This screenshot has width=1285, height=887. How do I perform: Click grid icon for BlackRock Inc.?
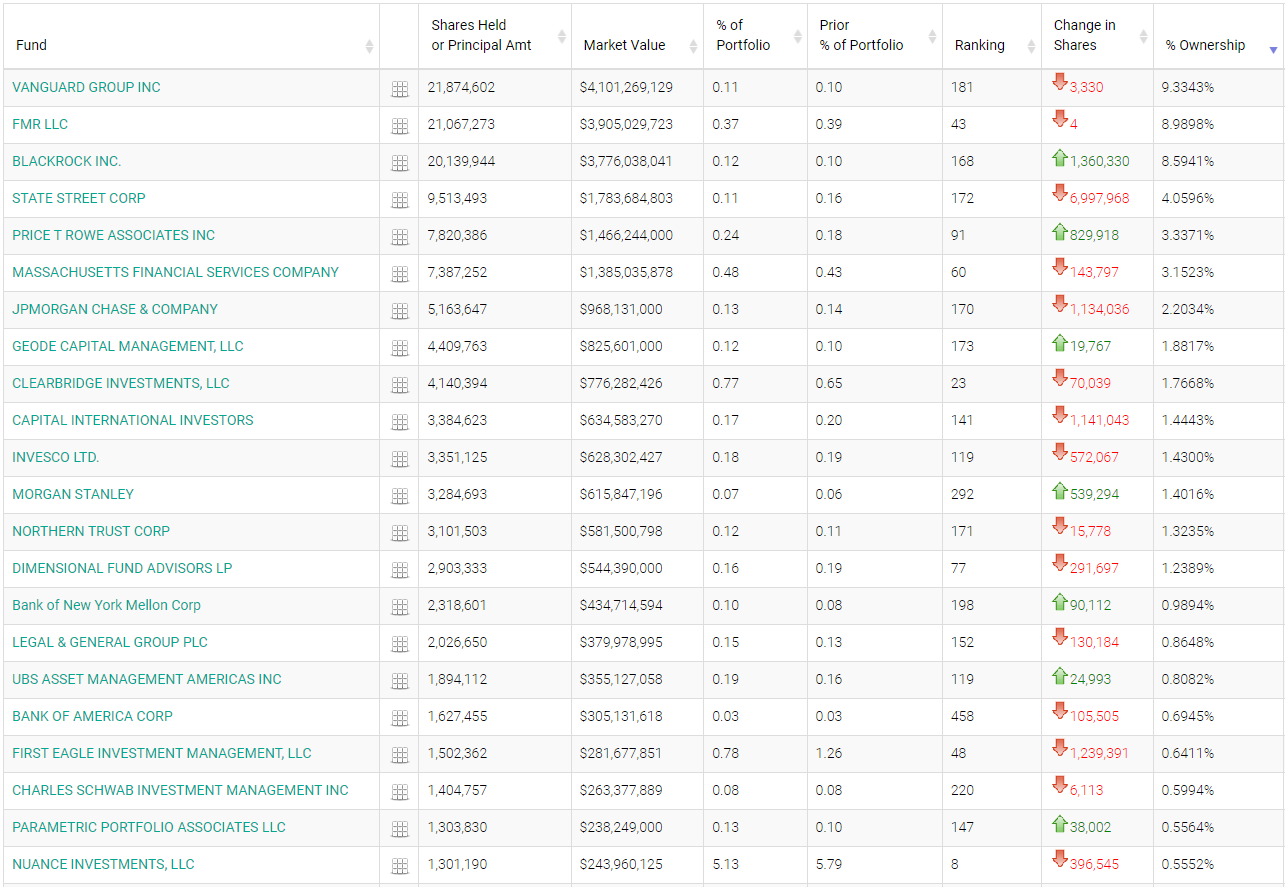400,163
